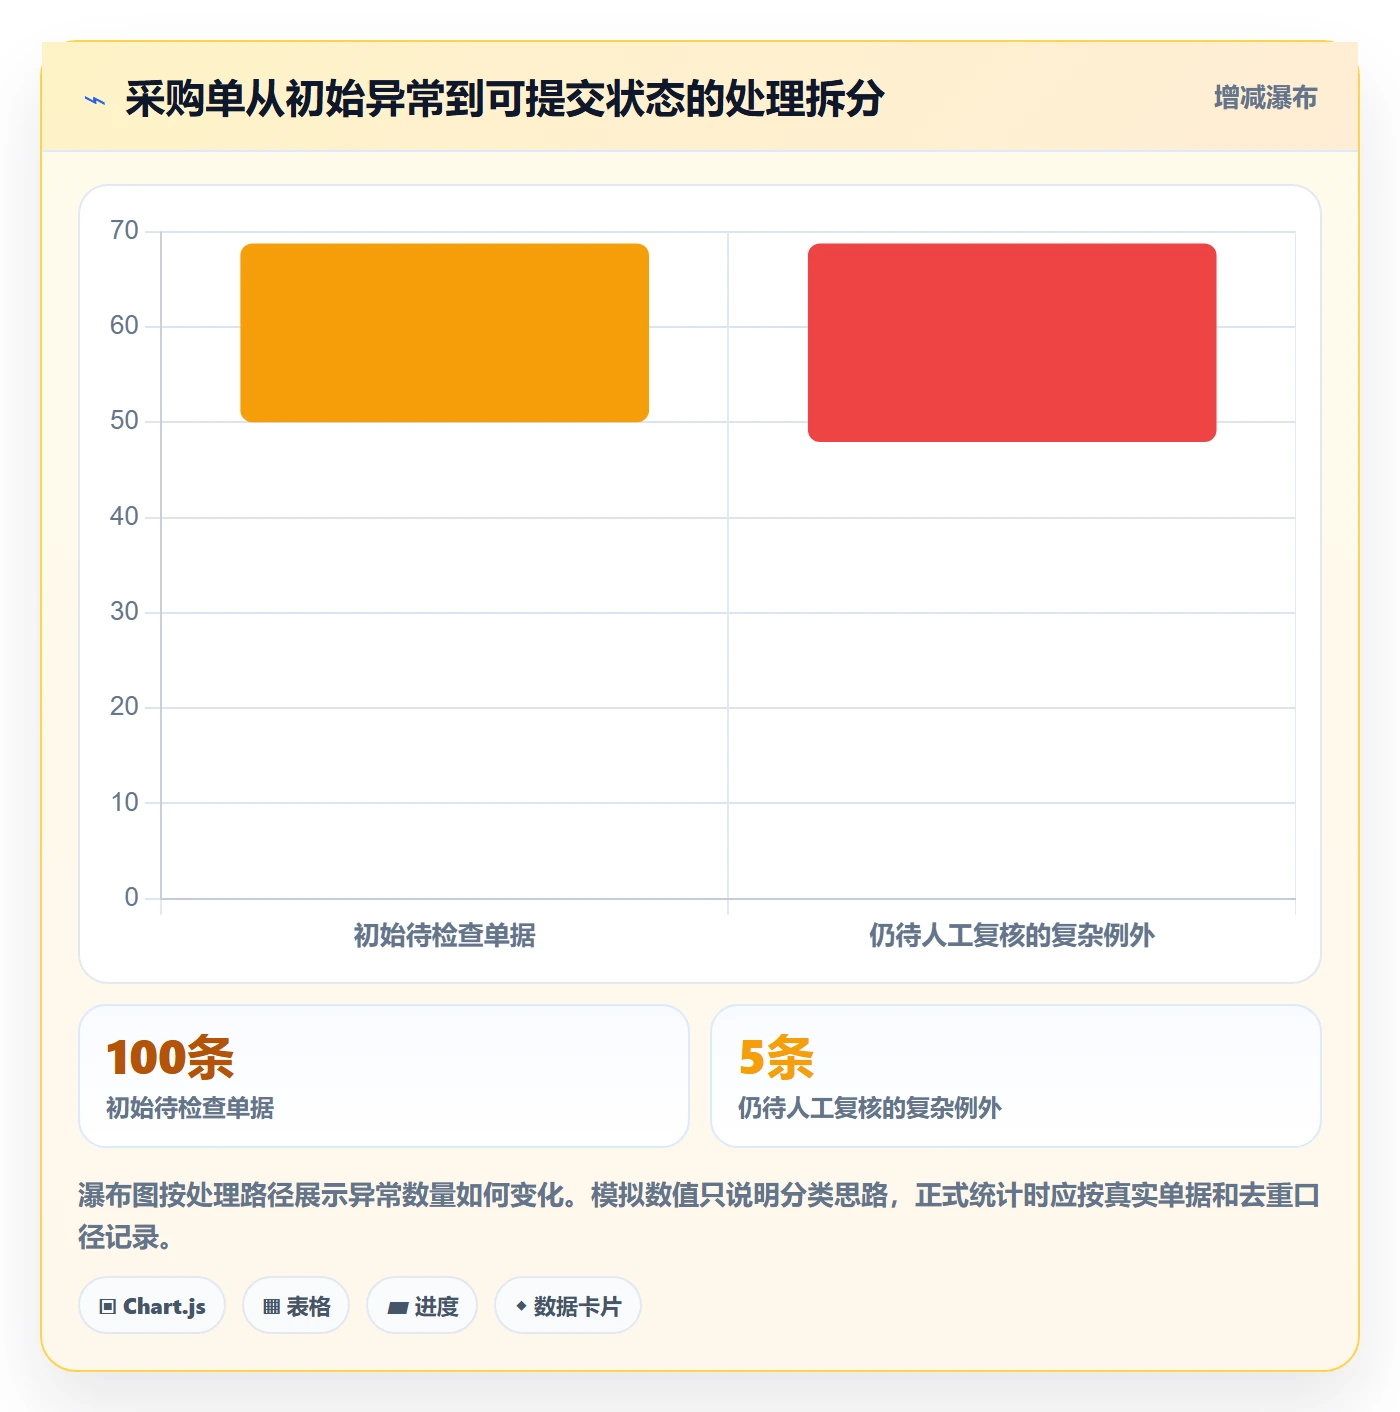Click the red 仍待人工复核的复杂例外 bar
This screenshot has height=1412, width=1400.
[x=1012, y=343]
